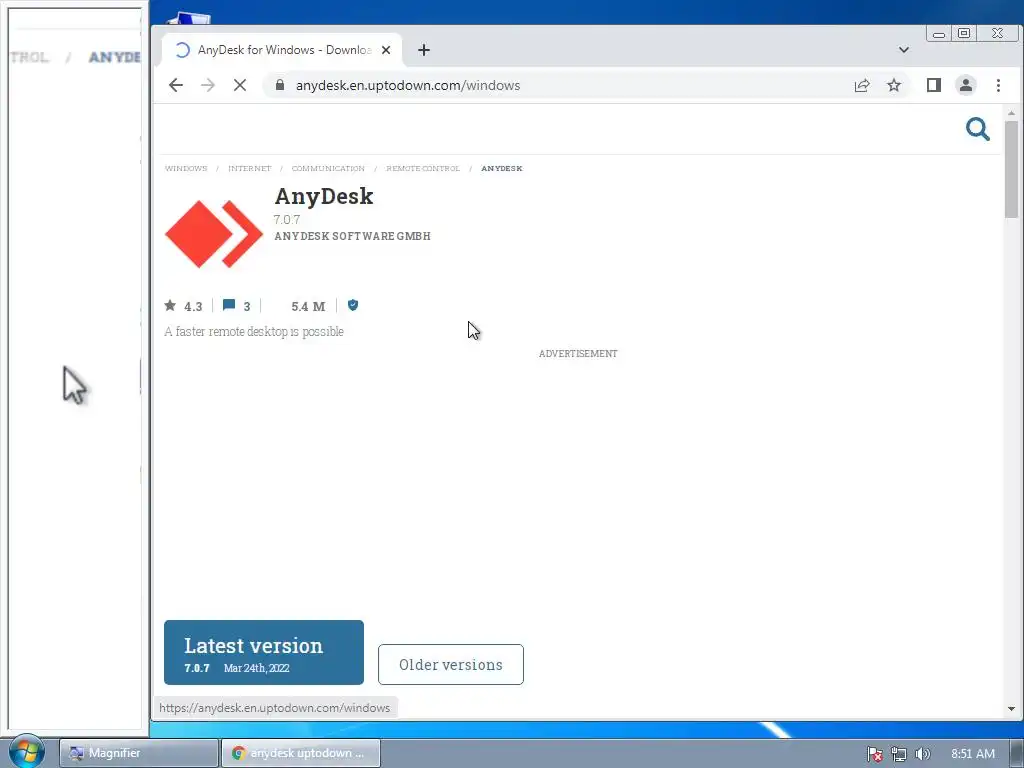
Task: Switch to Chrome anydesk uptodown taskbar button
Action: (301, 753)
